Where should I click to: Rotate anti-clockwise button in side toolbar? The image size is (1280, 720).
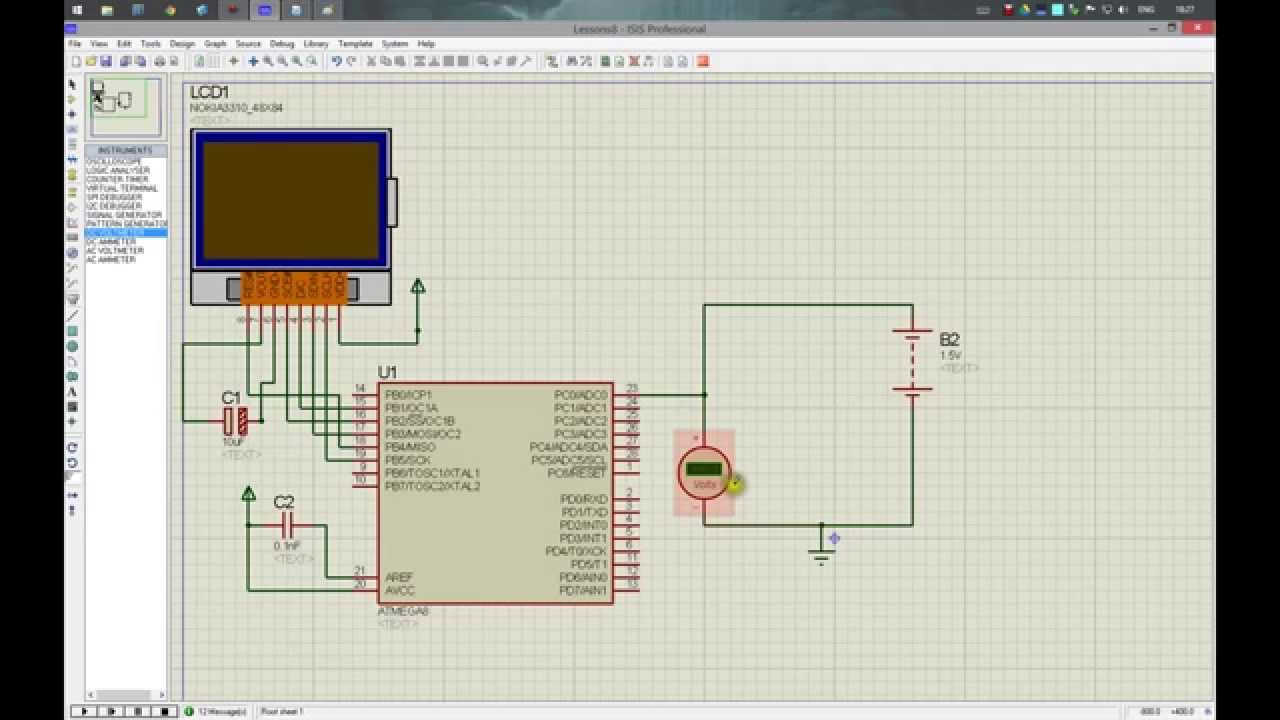click(72, 464)
